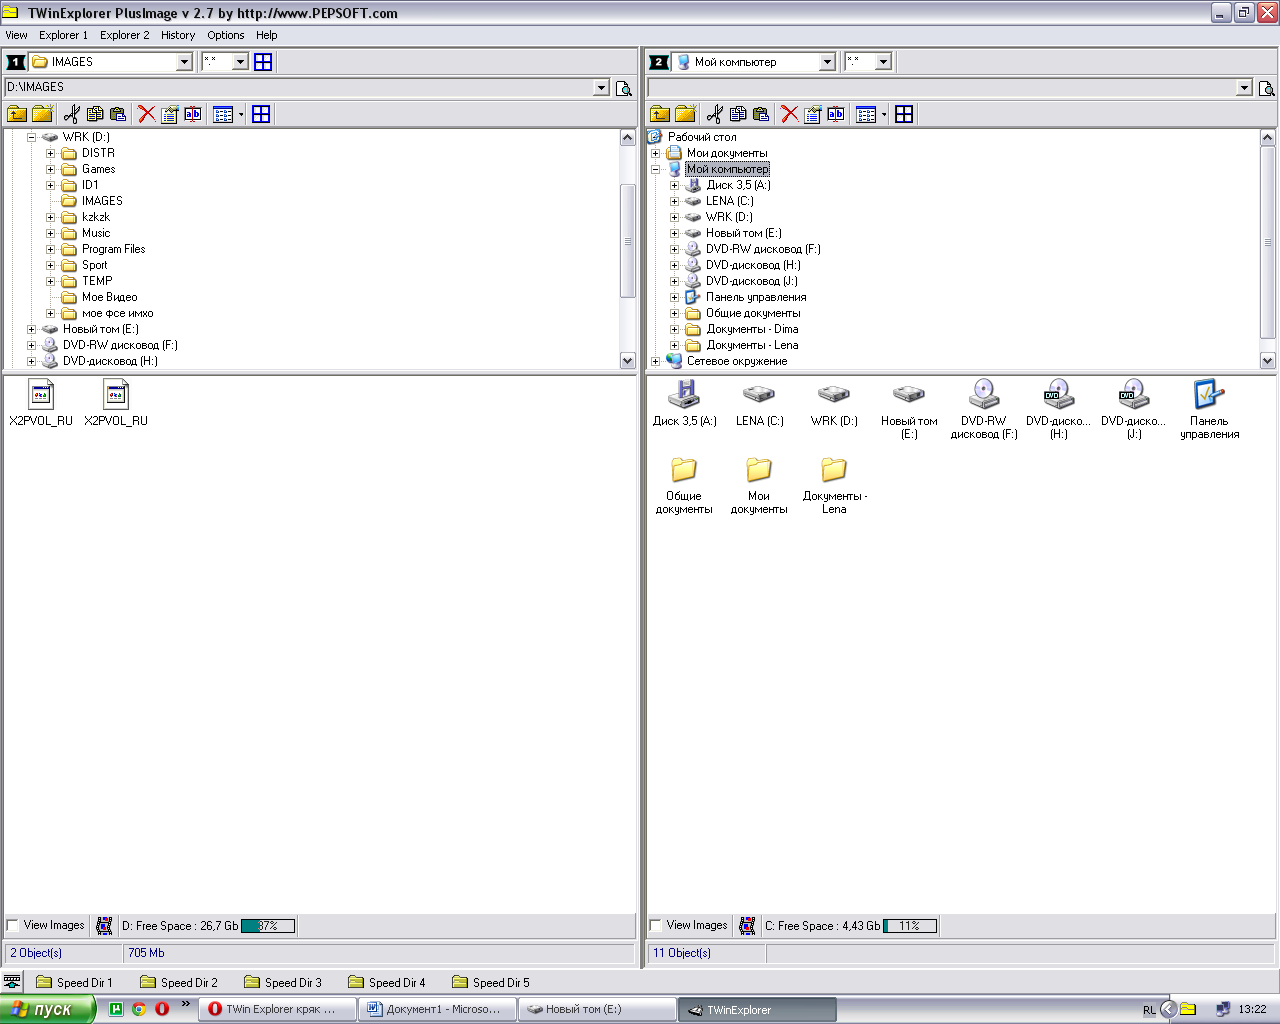The image size is (1280, 1024).
Task: Click the Up One Level folder icon in Explorer 2 toolbar
Action: pos(660,114)
